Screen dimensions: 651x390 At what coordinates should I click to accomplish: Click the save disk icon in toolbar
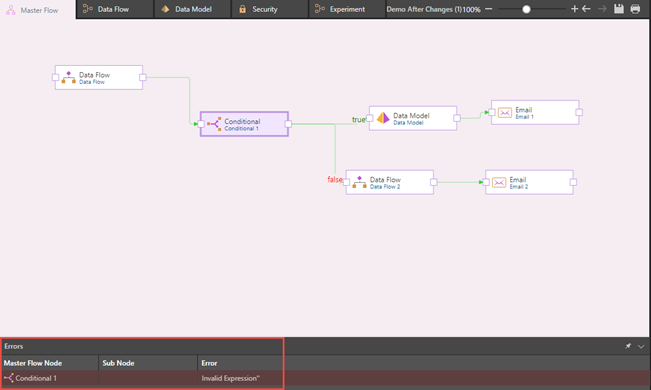(x=619, y=9)
